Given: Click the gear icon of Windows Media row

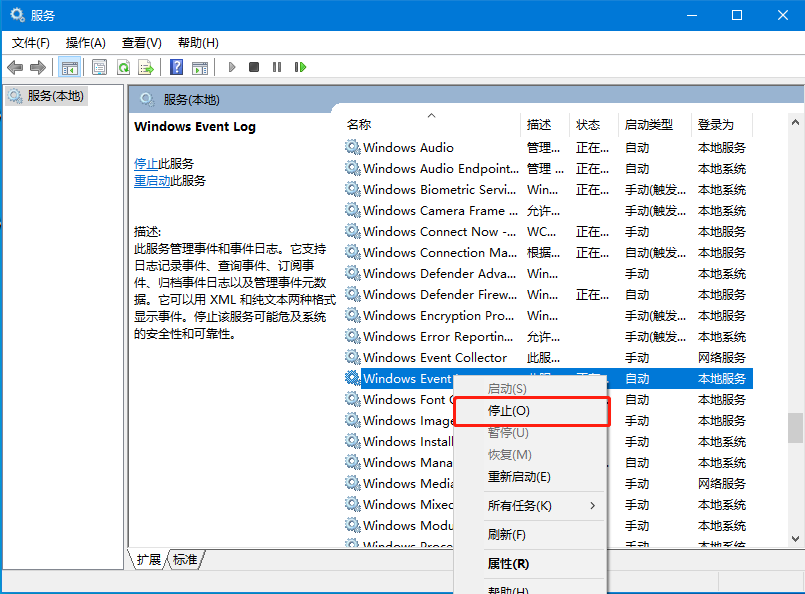Looking at the screenshot, I should click(352, 483).
